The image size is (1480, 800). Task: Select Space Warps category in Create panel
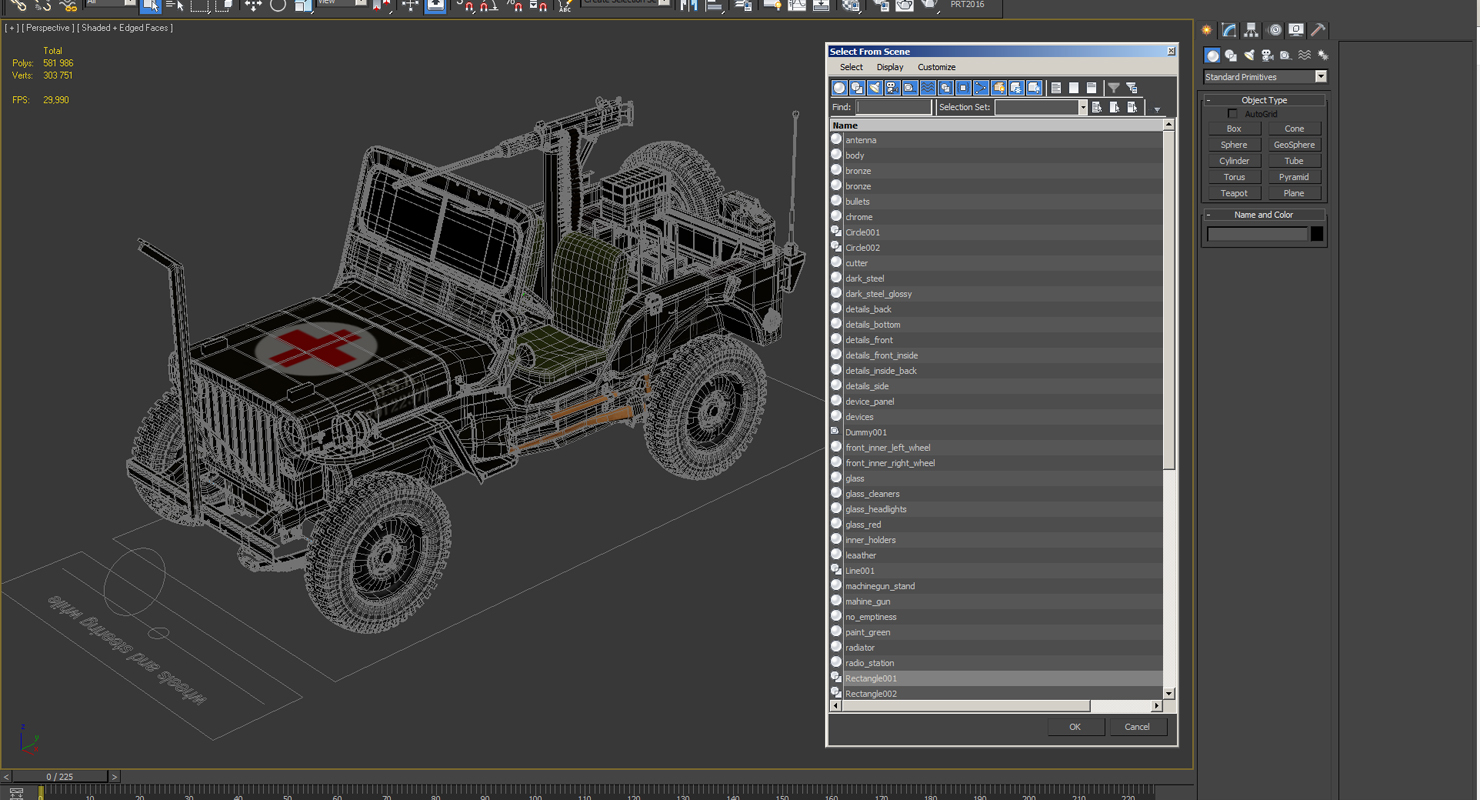1304,55
